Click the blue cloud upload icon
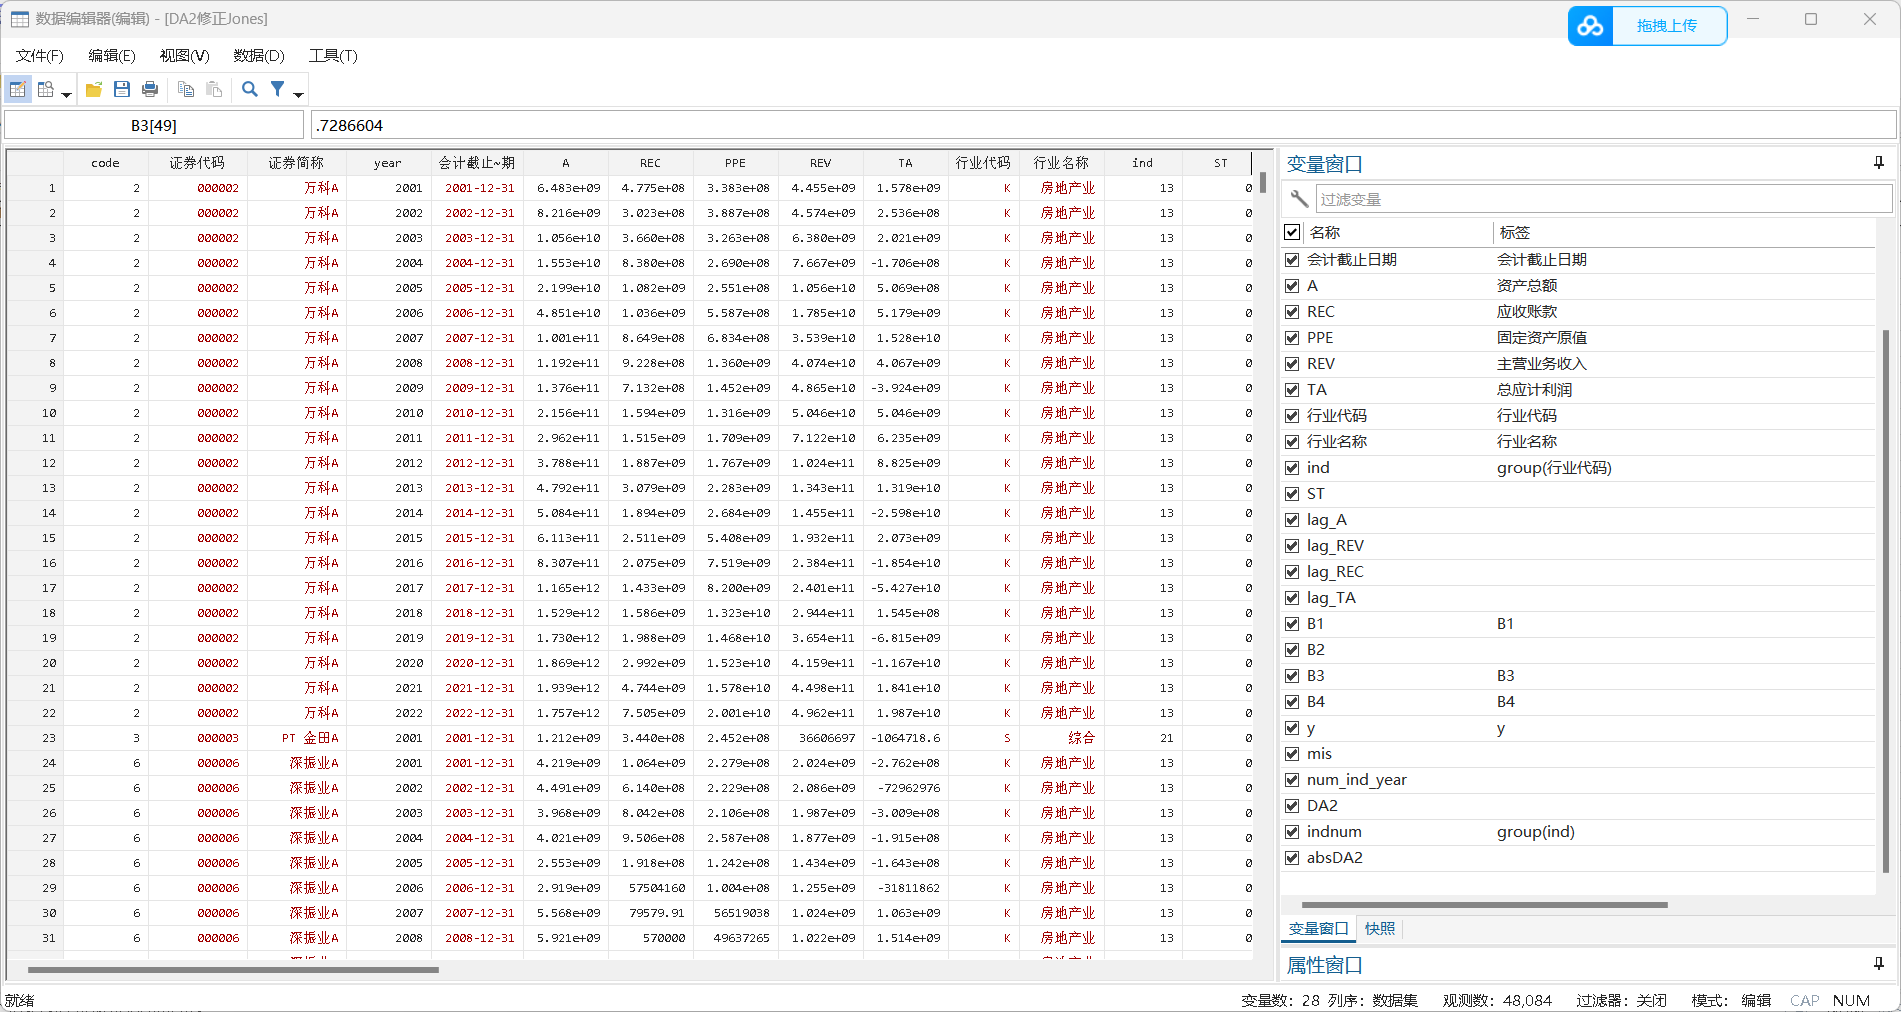The height and width of the screenshot is (1012, 1901). tap(1590, 26)
